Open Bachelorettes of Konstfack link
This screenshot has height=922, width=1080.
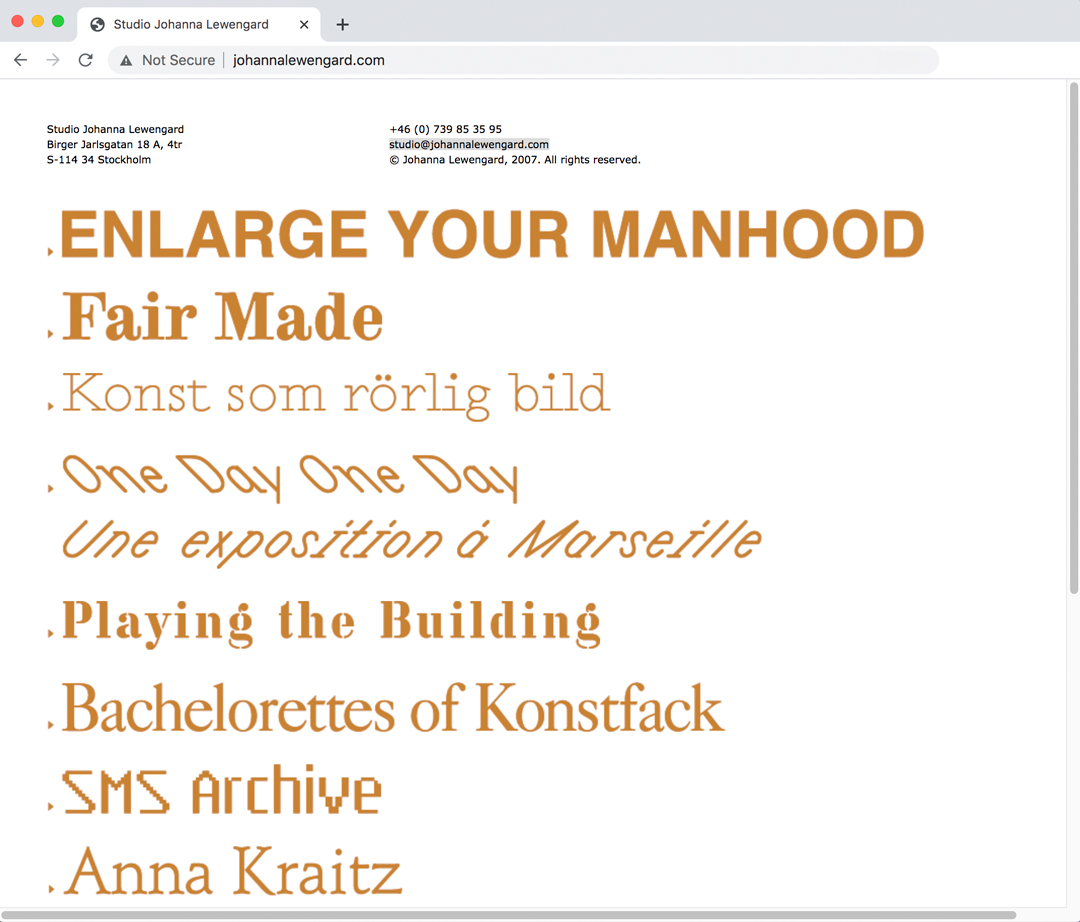[x=393, y=708]
